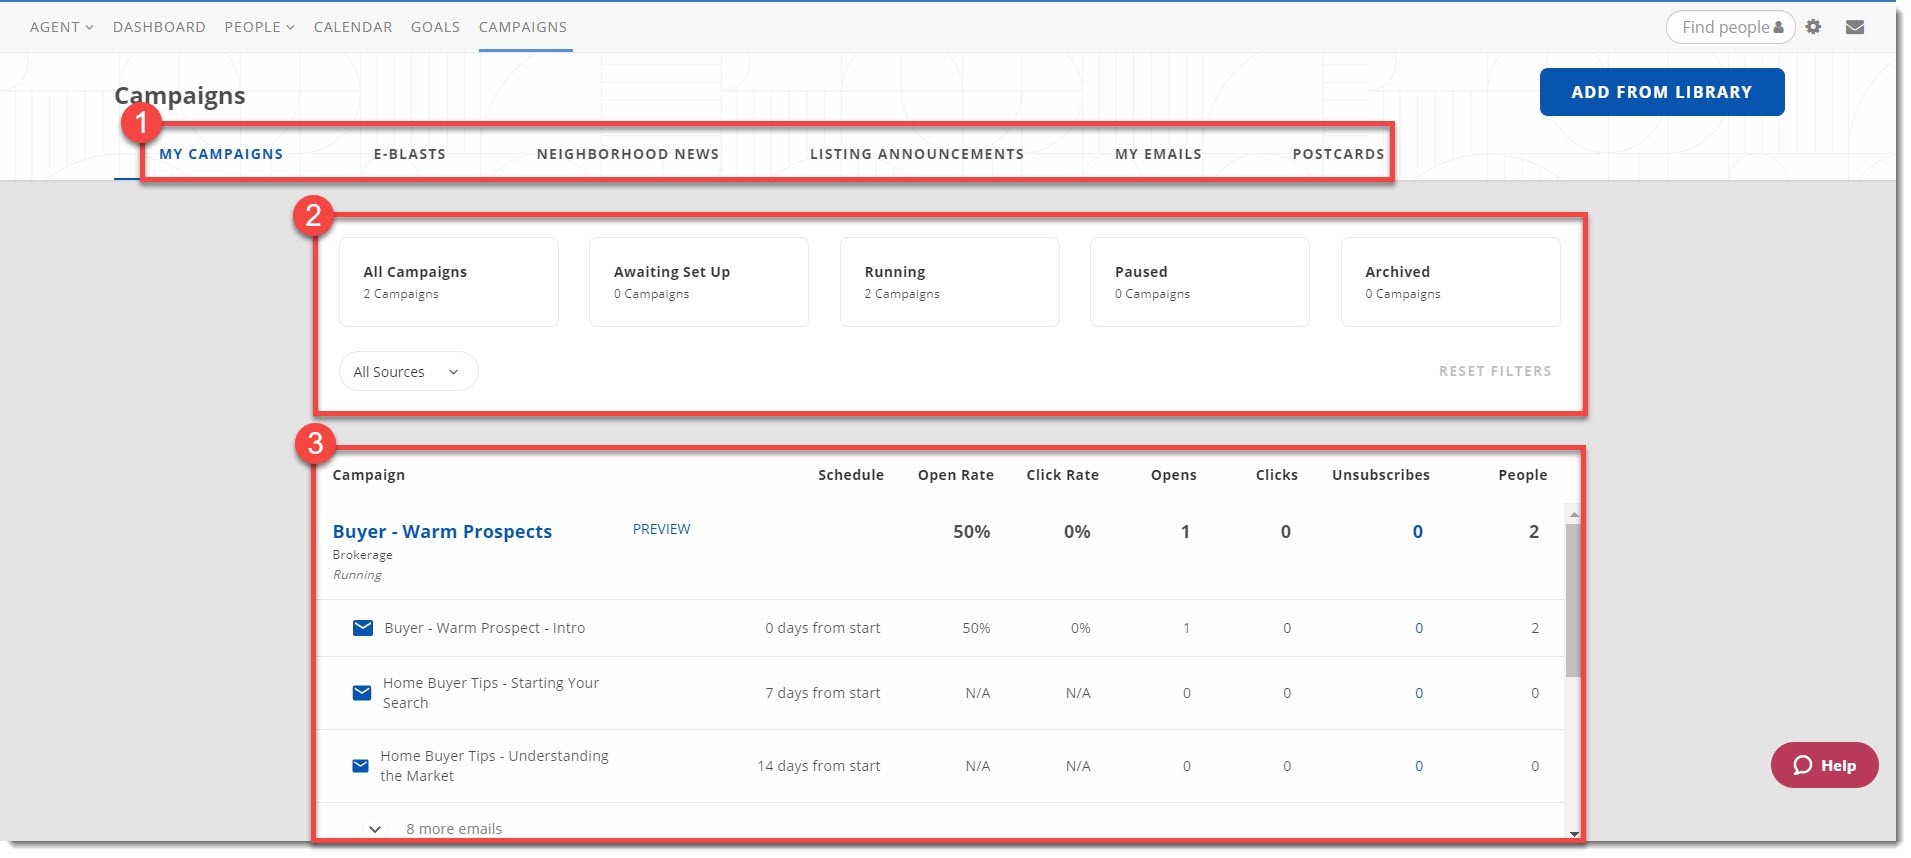Screen dimensions: 1911x858
Task: Open the mail envelope icon in header
Action: [1855, 27]
